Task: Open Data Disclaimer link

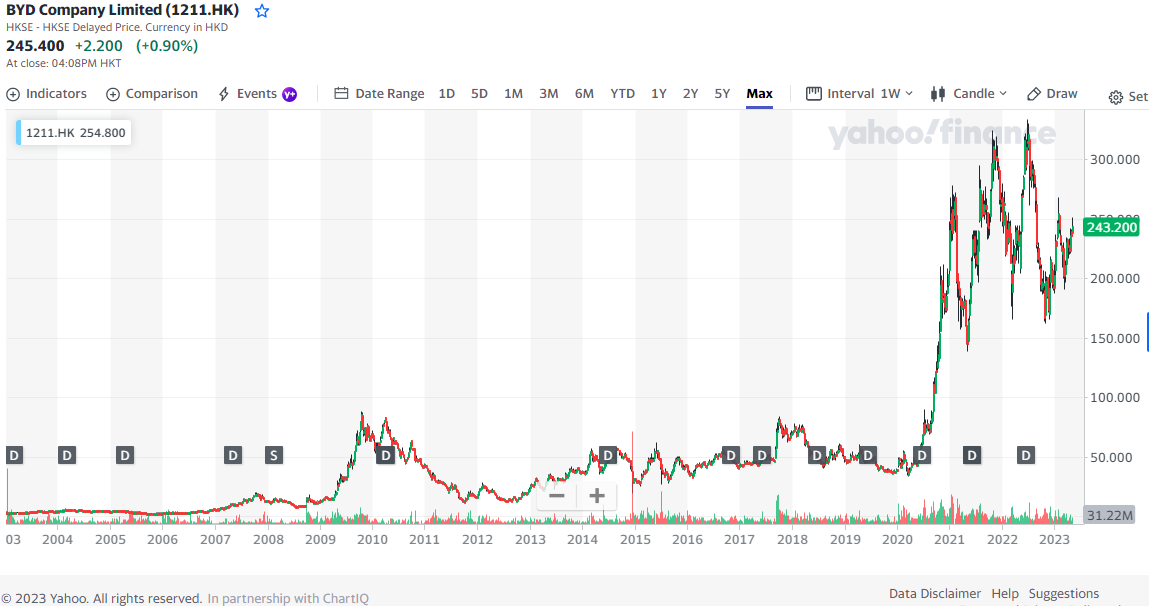Action: pos(934,594)
